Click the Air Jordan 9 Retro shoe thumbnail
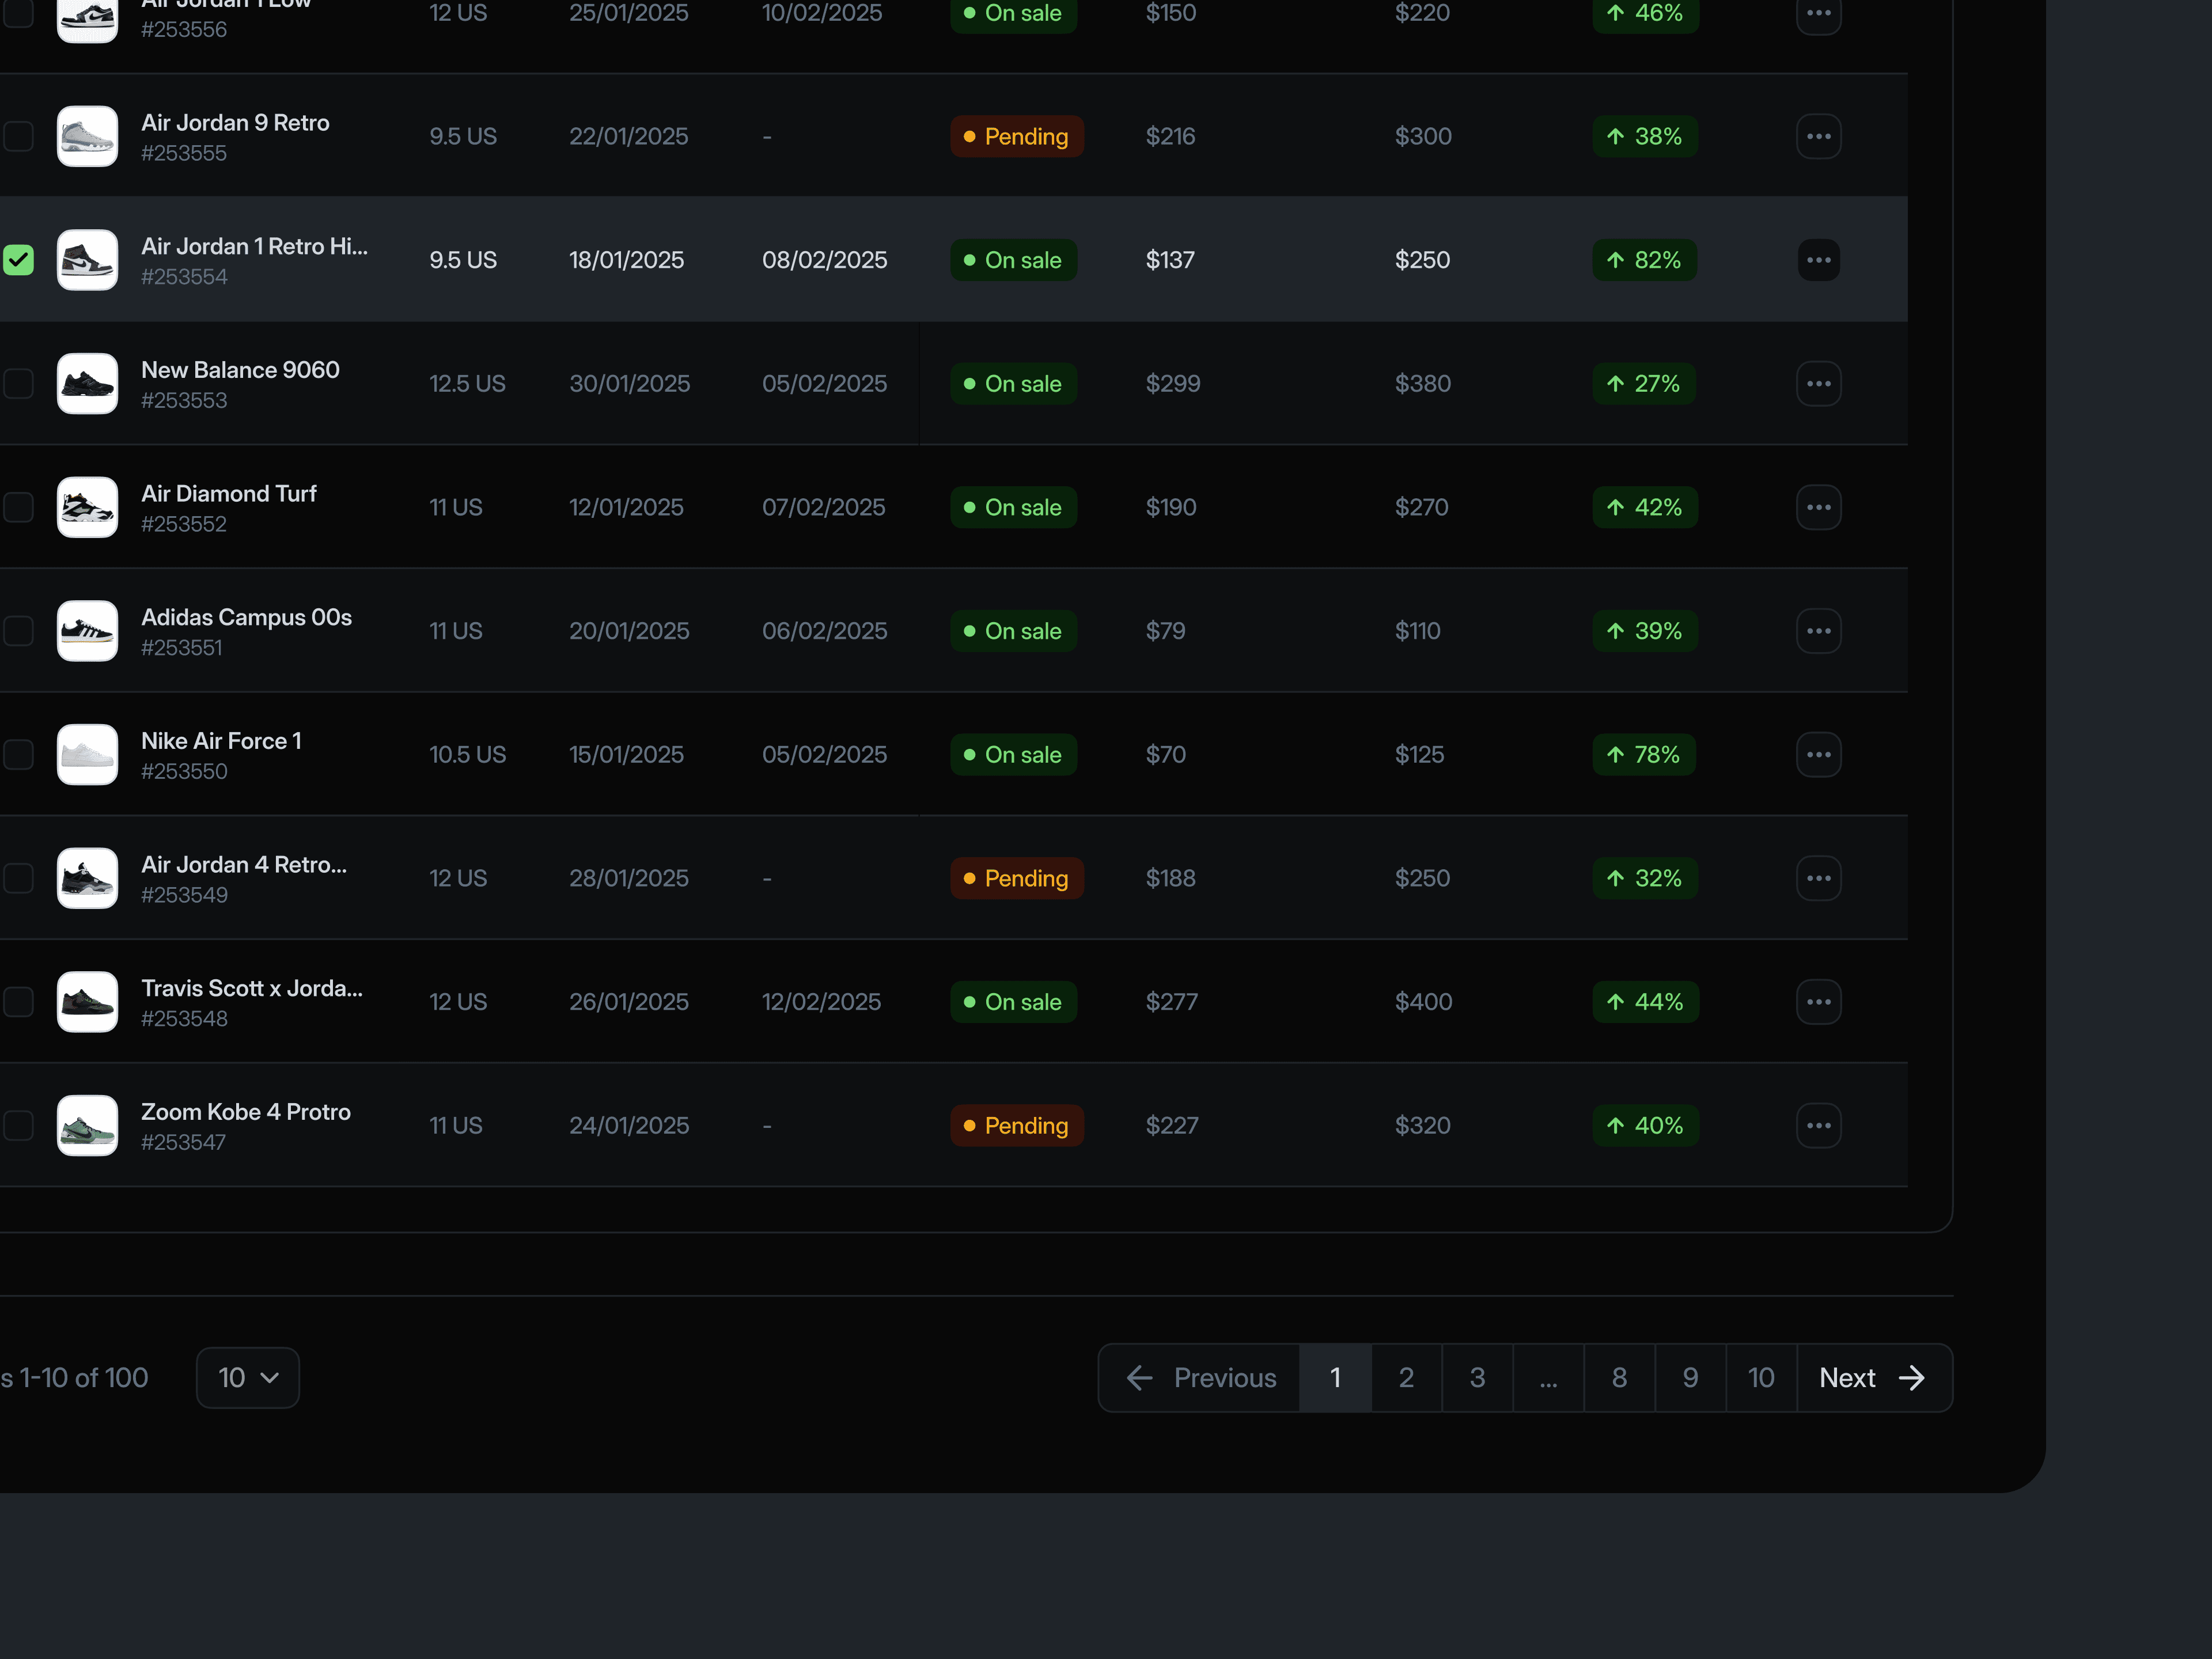2212x1659 pixels. click(x=87, y=136)
